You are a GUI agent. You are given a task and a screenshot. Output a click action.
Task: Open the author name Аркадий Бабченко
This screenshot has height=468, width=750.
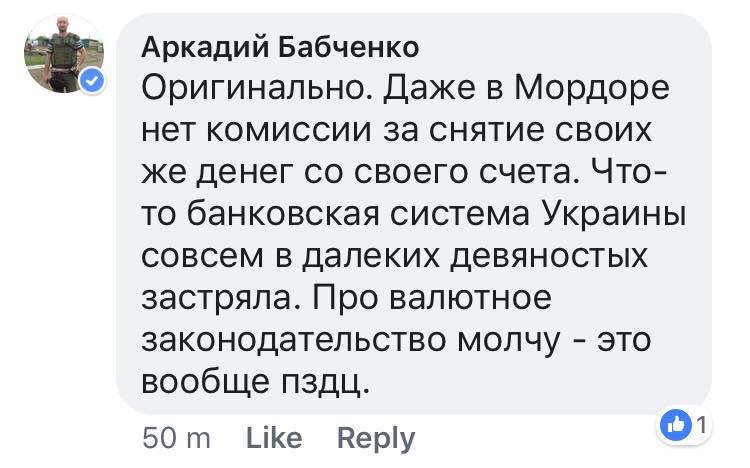point(281,46)
